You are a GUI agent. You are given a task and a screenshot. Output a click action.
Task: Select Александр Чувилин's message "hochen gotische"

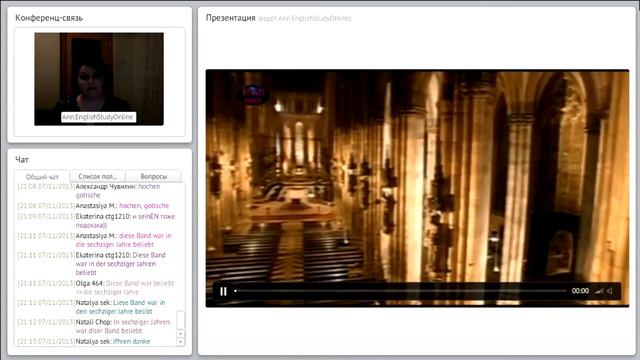click(118, 191)
